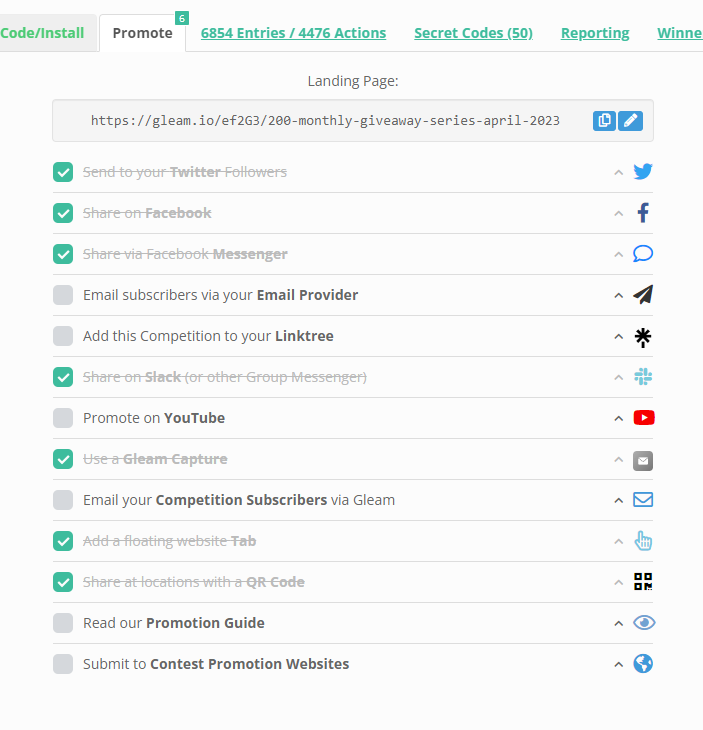Expand the Gleam Capture row chevron
This screenshot has height=730, width=703.
[x=618, y=460]
